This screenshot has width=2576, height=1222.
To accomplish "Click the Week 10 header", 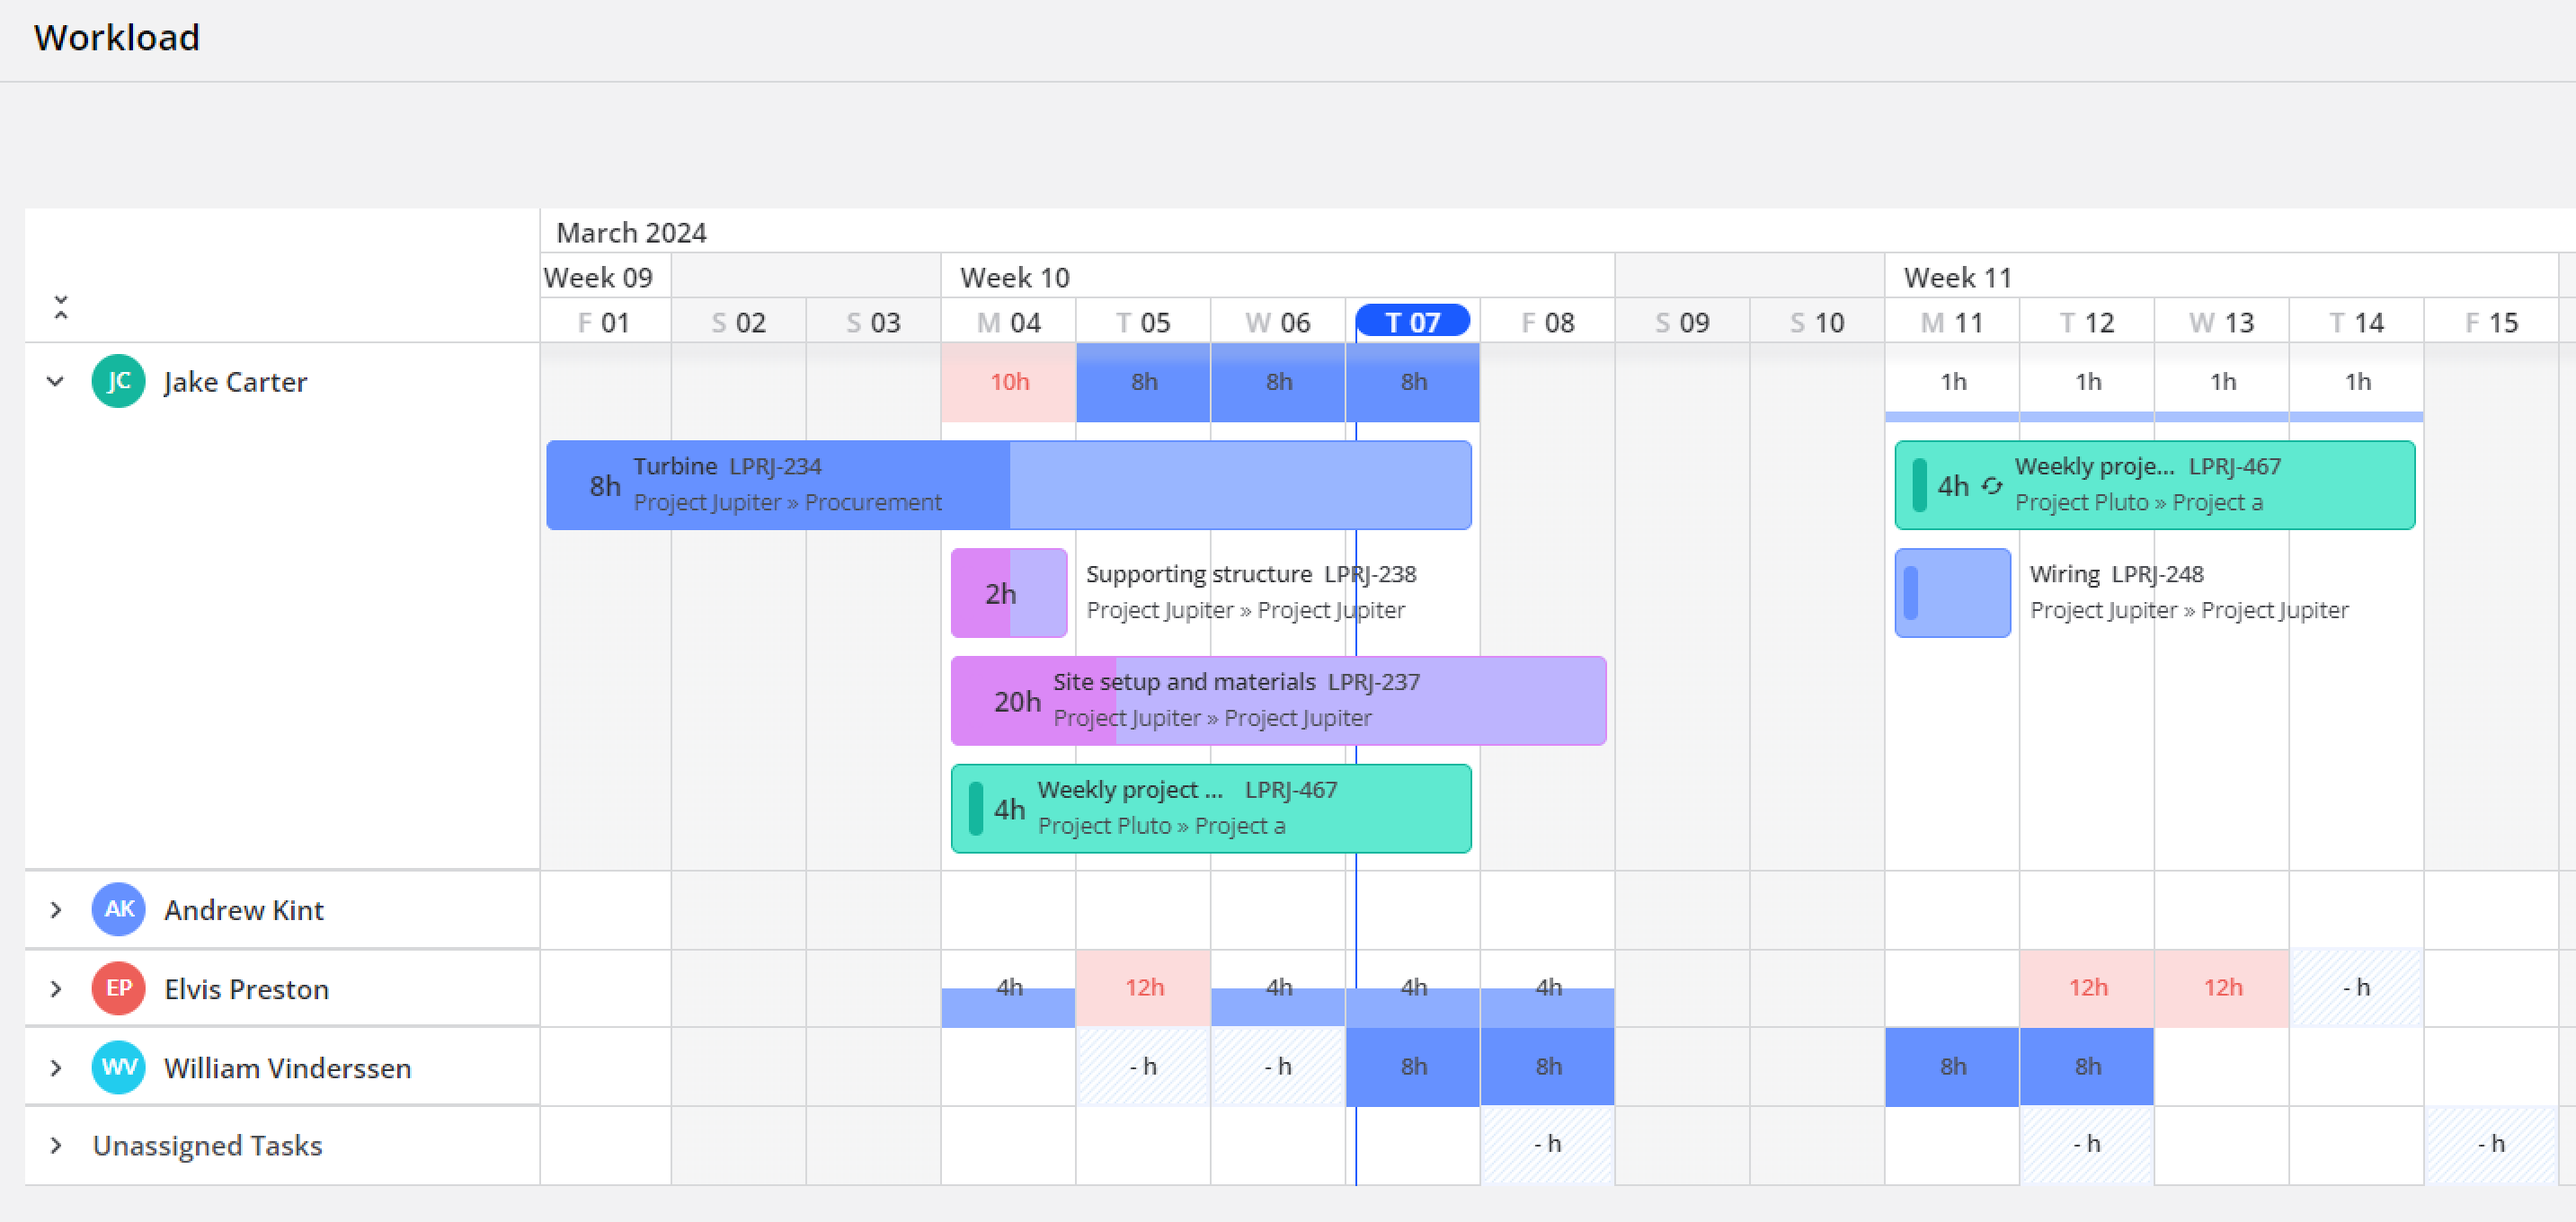I will pyautogui.click(x=1014, y=277).
